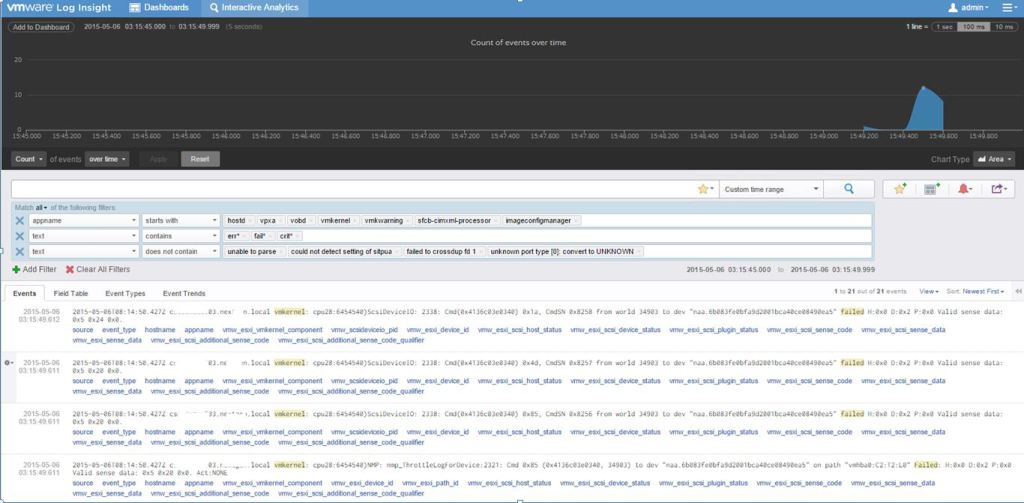Click Add to Dashboard button
Image resolution: width=1024 pixels, height=503 pixels.
coord(40,27)
